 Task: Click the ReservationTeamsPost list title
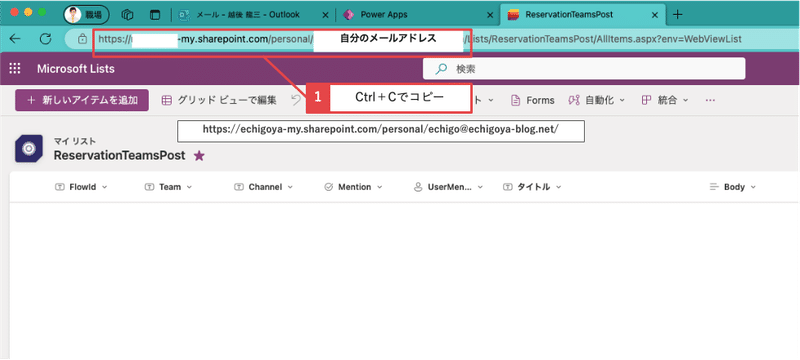point(119,156)
